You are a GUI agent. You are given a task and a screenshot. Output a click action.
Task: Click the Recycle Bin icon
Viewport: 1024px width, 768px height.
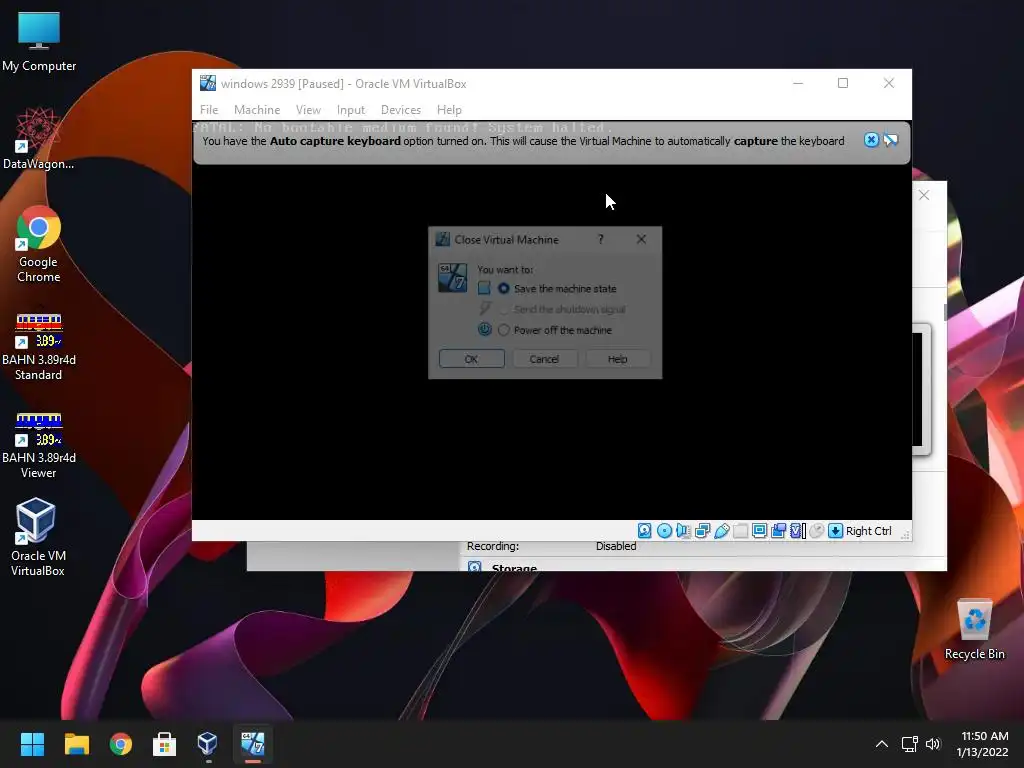(974, 630)
